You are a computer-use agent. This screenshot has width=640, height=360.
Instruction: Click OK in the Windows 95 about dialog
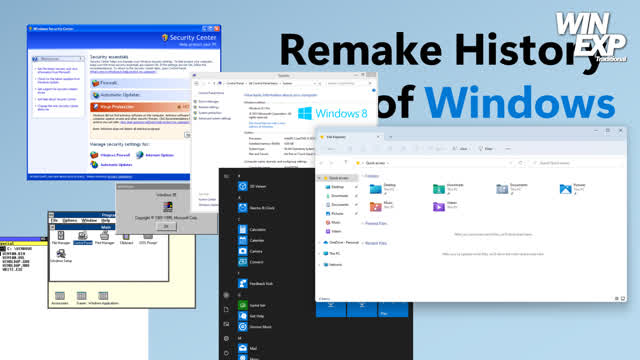(166, 226)
